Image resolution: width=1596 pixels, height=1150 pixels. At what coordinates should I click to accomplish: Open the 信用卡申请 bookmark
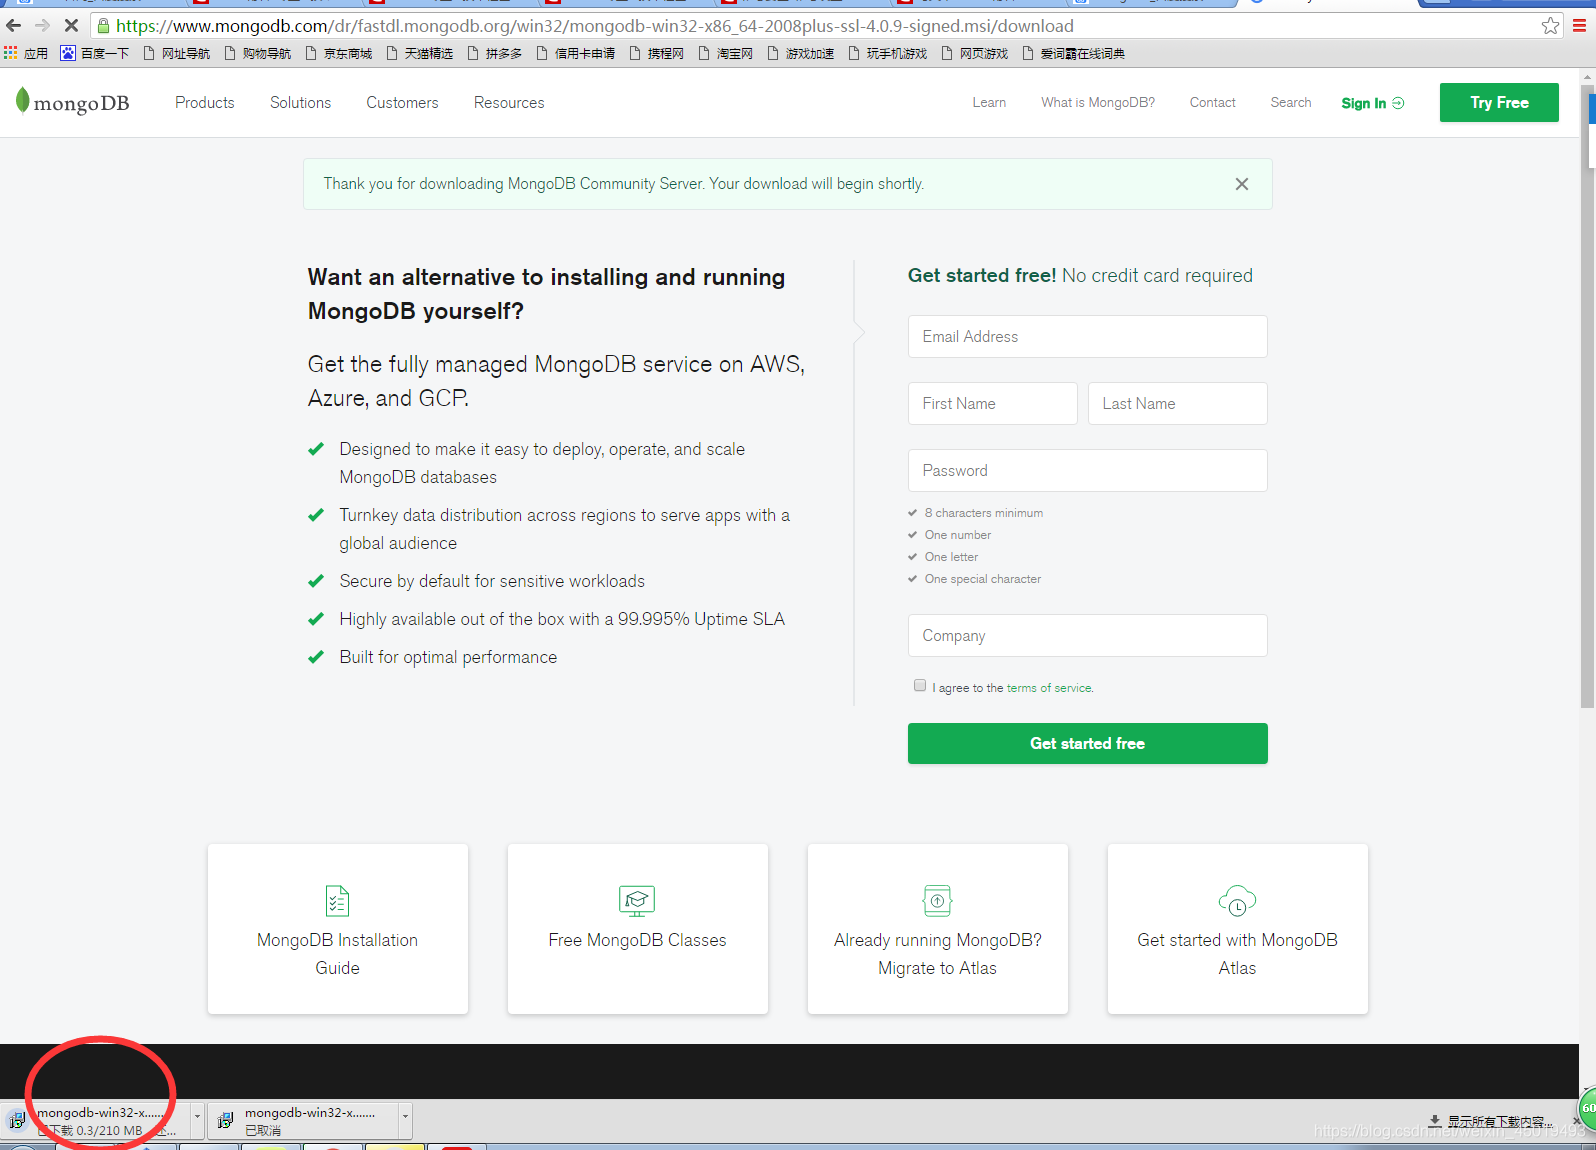coord(576,53)
